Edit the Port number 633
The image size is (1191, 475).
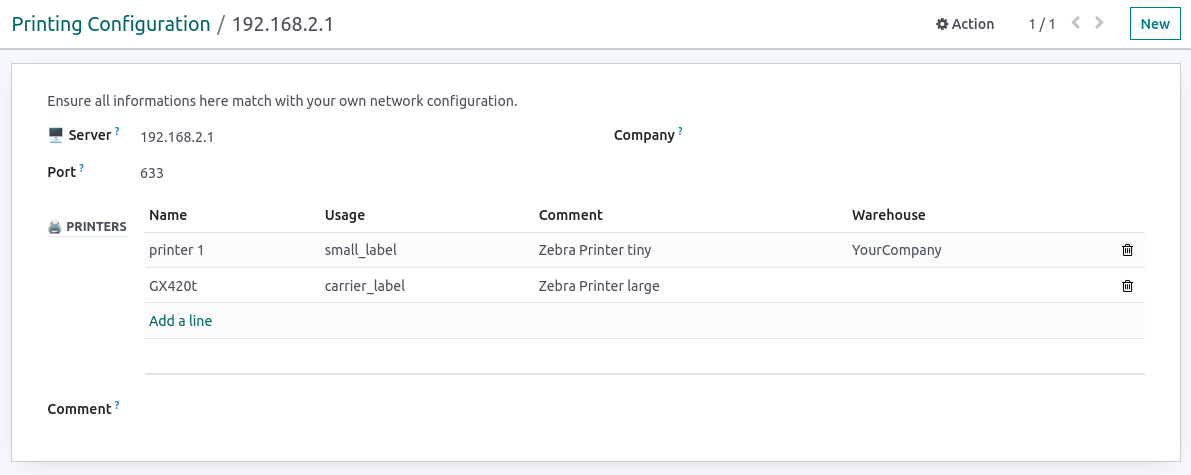click(350, 173)
